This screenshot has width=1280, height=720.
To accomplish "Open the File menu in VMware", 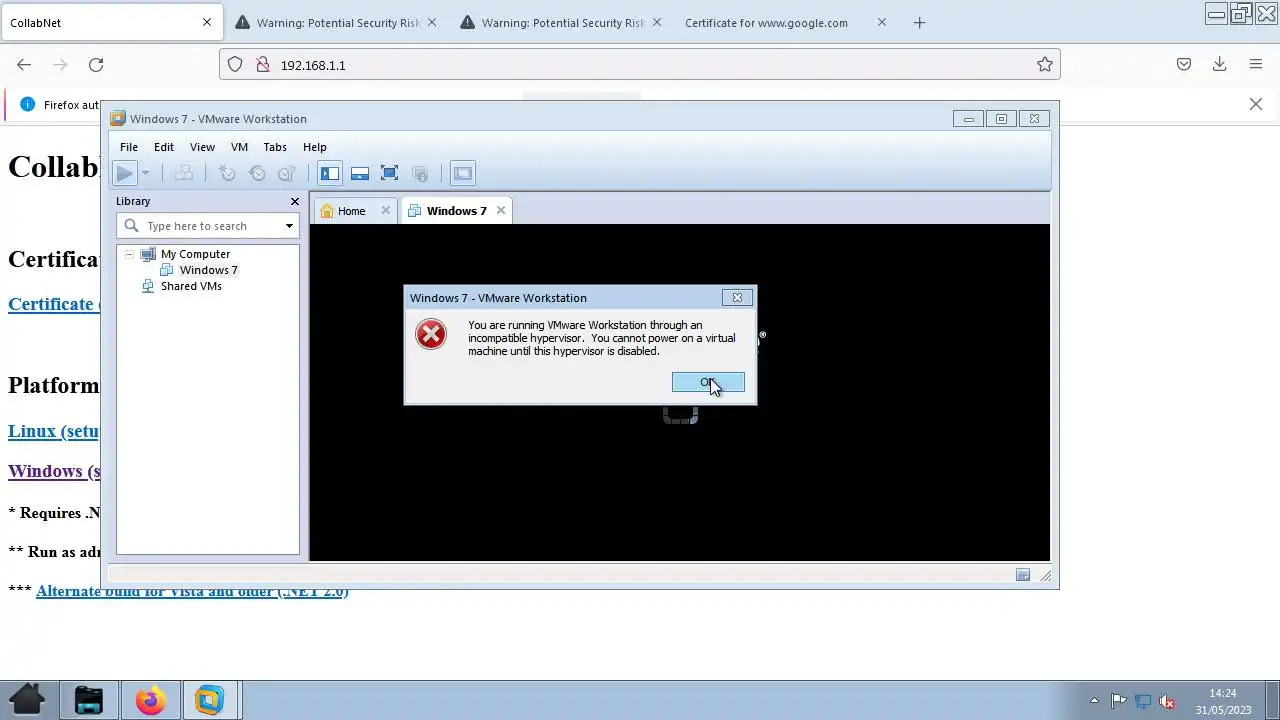I will coord(129,147).
